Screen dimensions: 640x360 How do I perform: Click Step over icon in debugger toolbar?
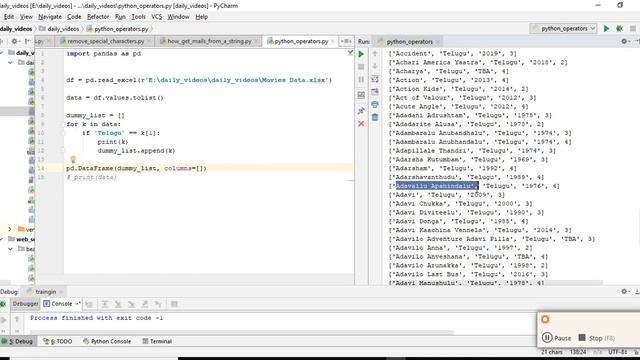coord(104,304)
